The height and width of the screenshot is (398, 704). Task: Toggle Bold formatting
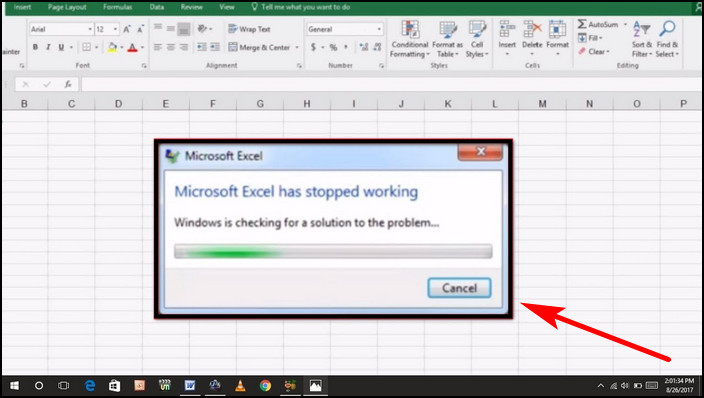pyautogui.click(x=35, y=47)
